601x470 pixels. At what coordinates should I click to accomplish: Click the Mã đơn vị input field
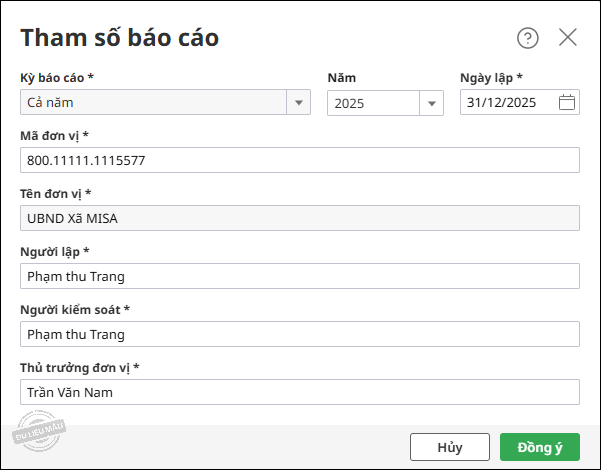pos(300,160)
